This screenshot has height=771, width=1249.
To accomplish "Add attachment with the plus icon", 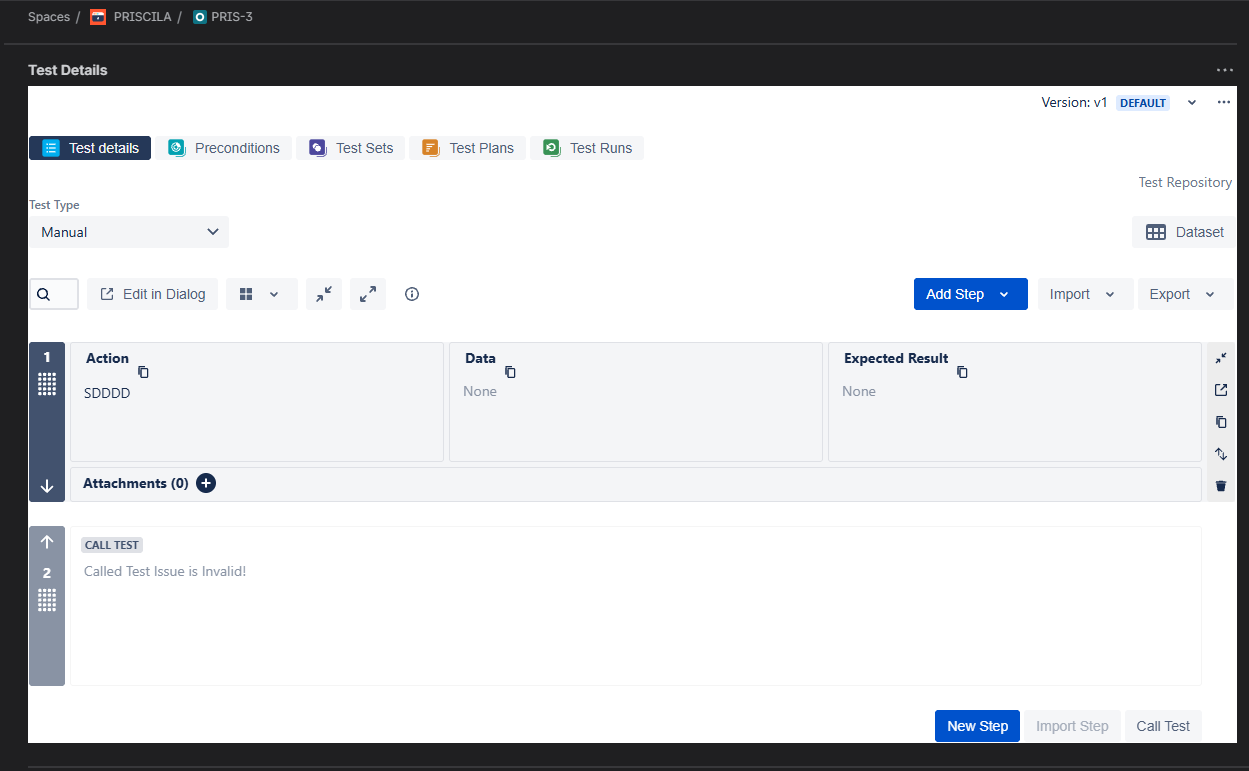I will 206,483.
